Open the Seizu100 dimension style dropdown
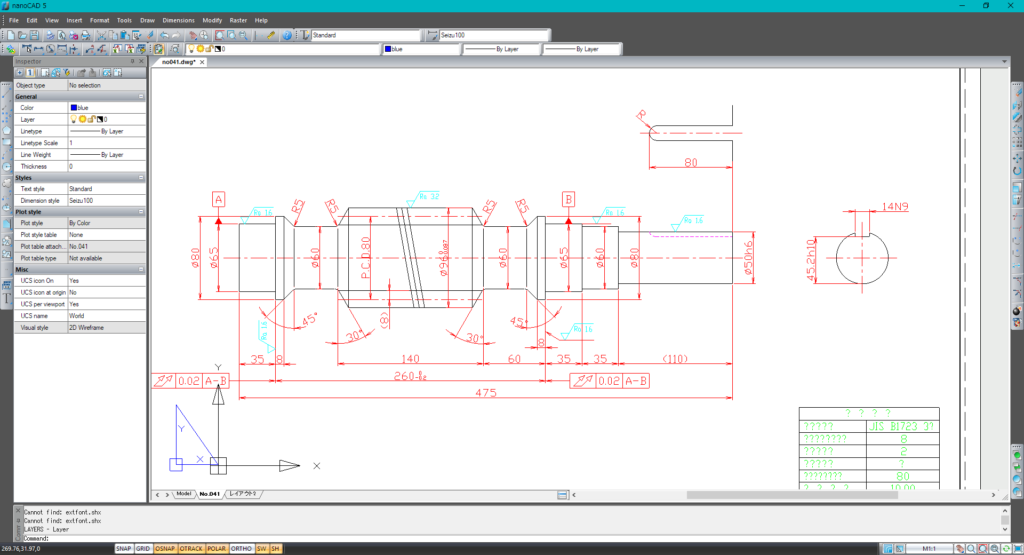 click(492, 35)
